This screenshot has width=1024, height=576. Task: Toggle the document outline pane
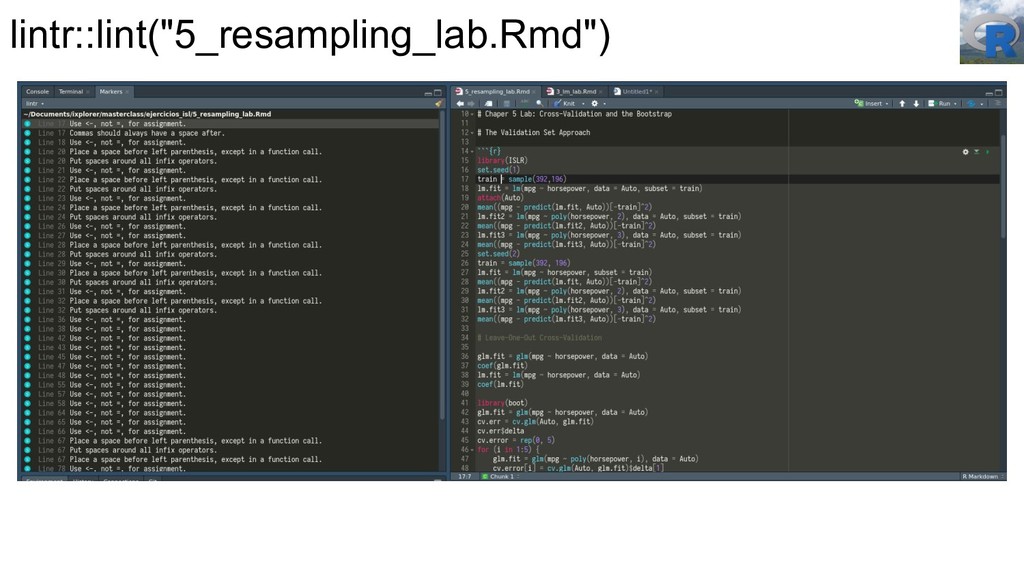[997, 103]
